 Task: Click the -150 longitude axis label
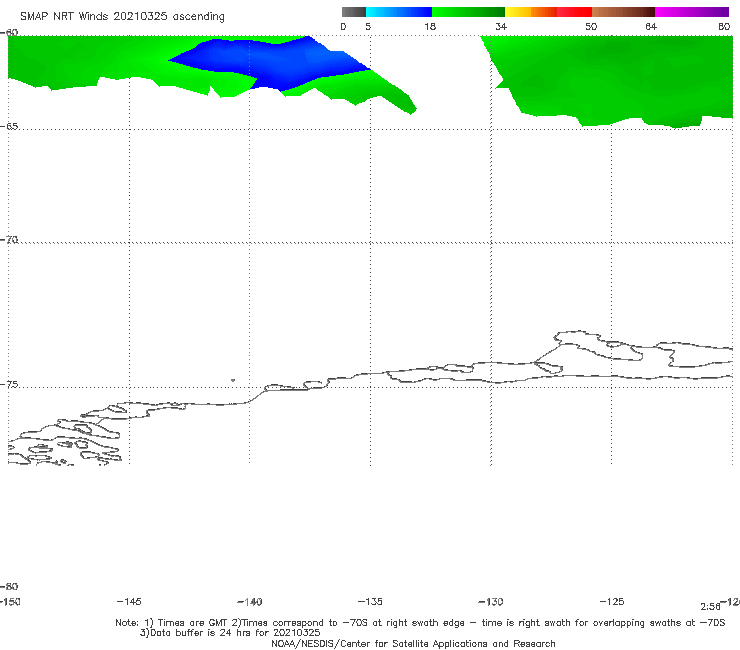(x=10, y=602)
